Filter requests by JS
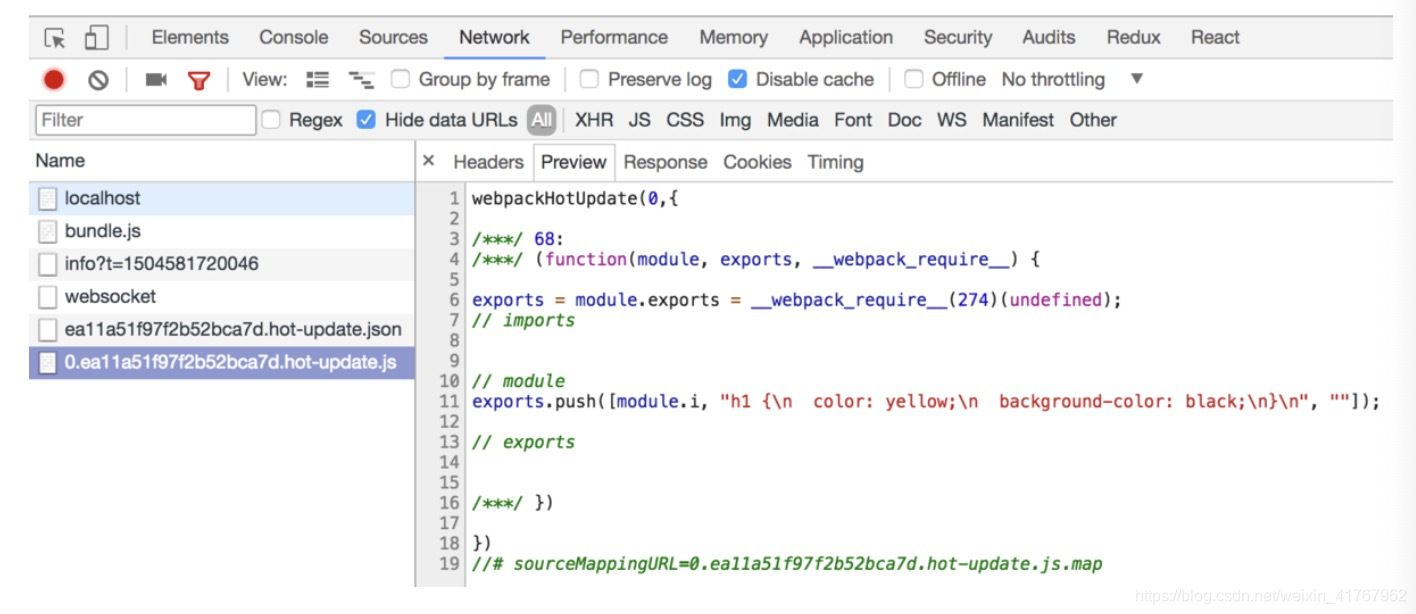The width and height of the screenshot is (1416, 614). [640, 120]
